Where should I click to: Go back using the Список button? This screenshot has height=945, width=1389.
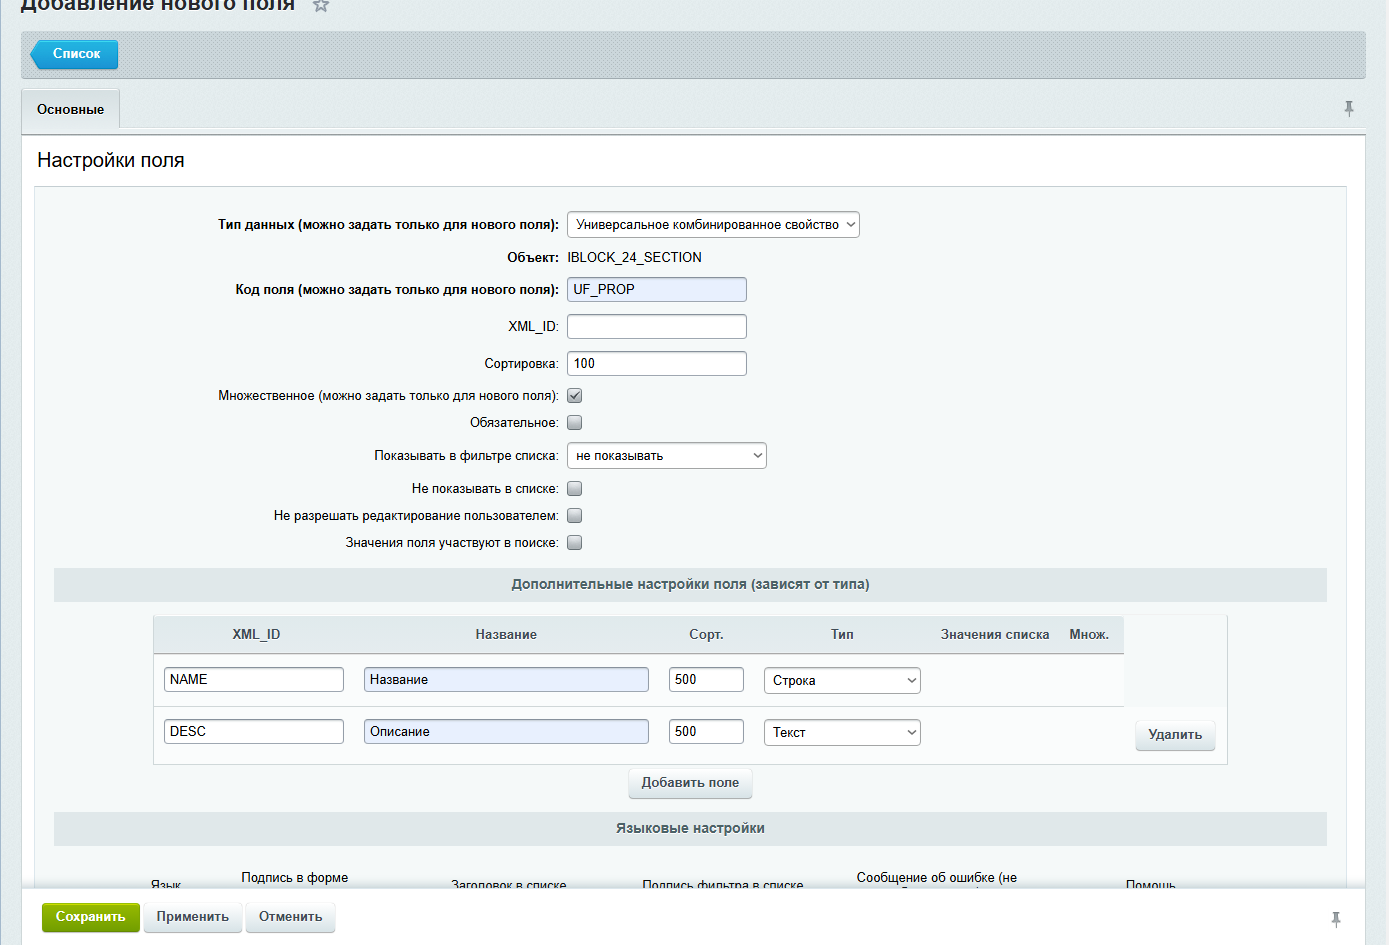tap(75, 54)
